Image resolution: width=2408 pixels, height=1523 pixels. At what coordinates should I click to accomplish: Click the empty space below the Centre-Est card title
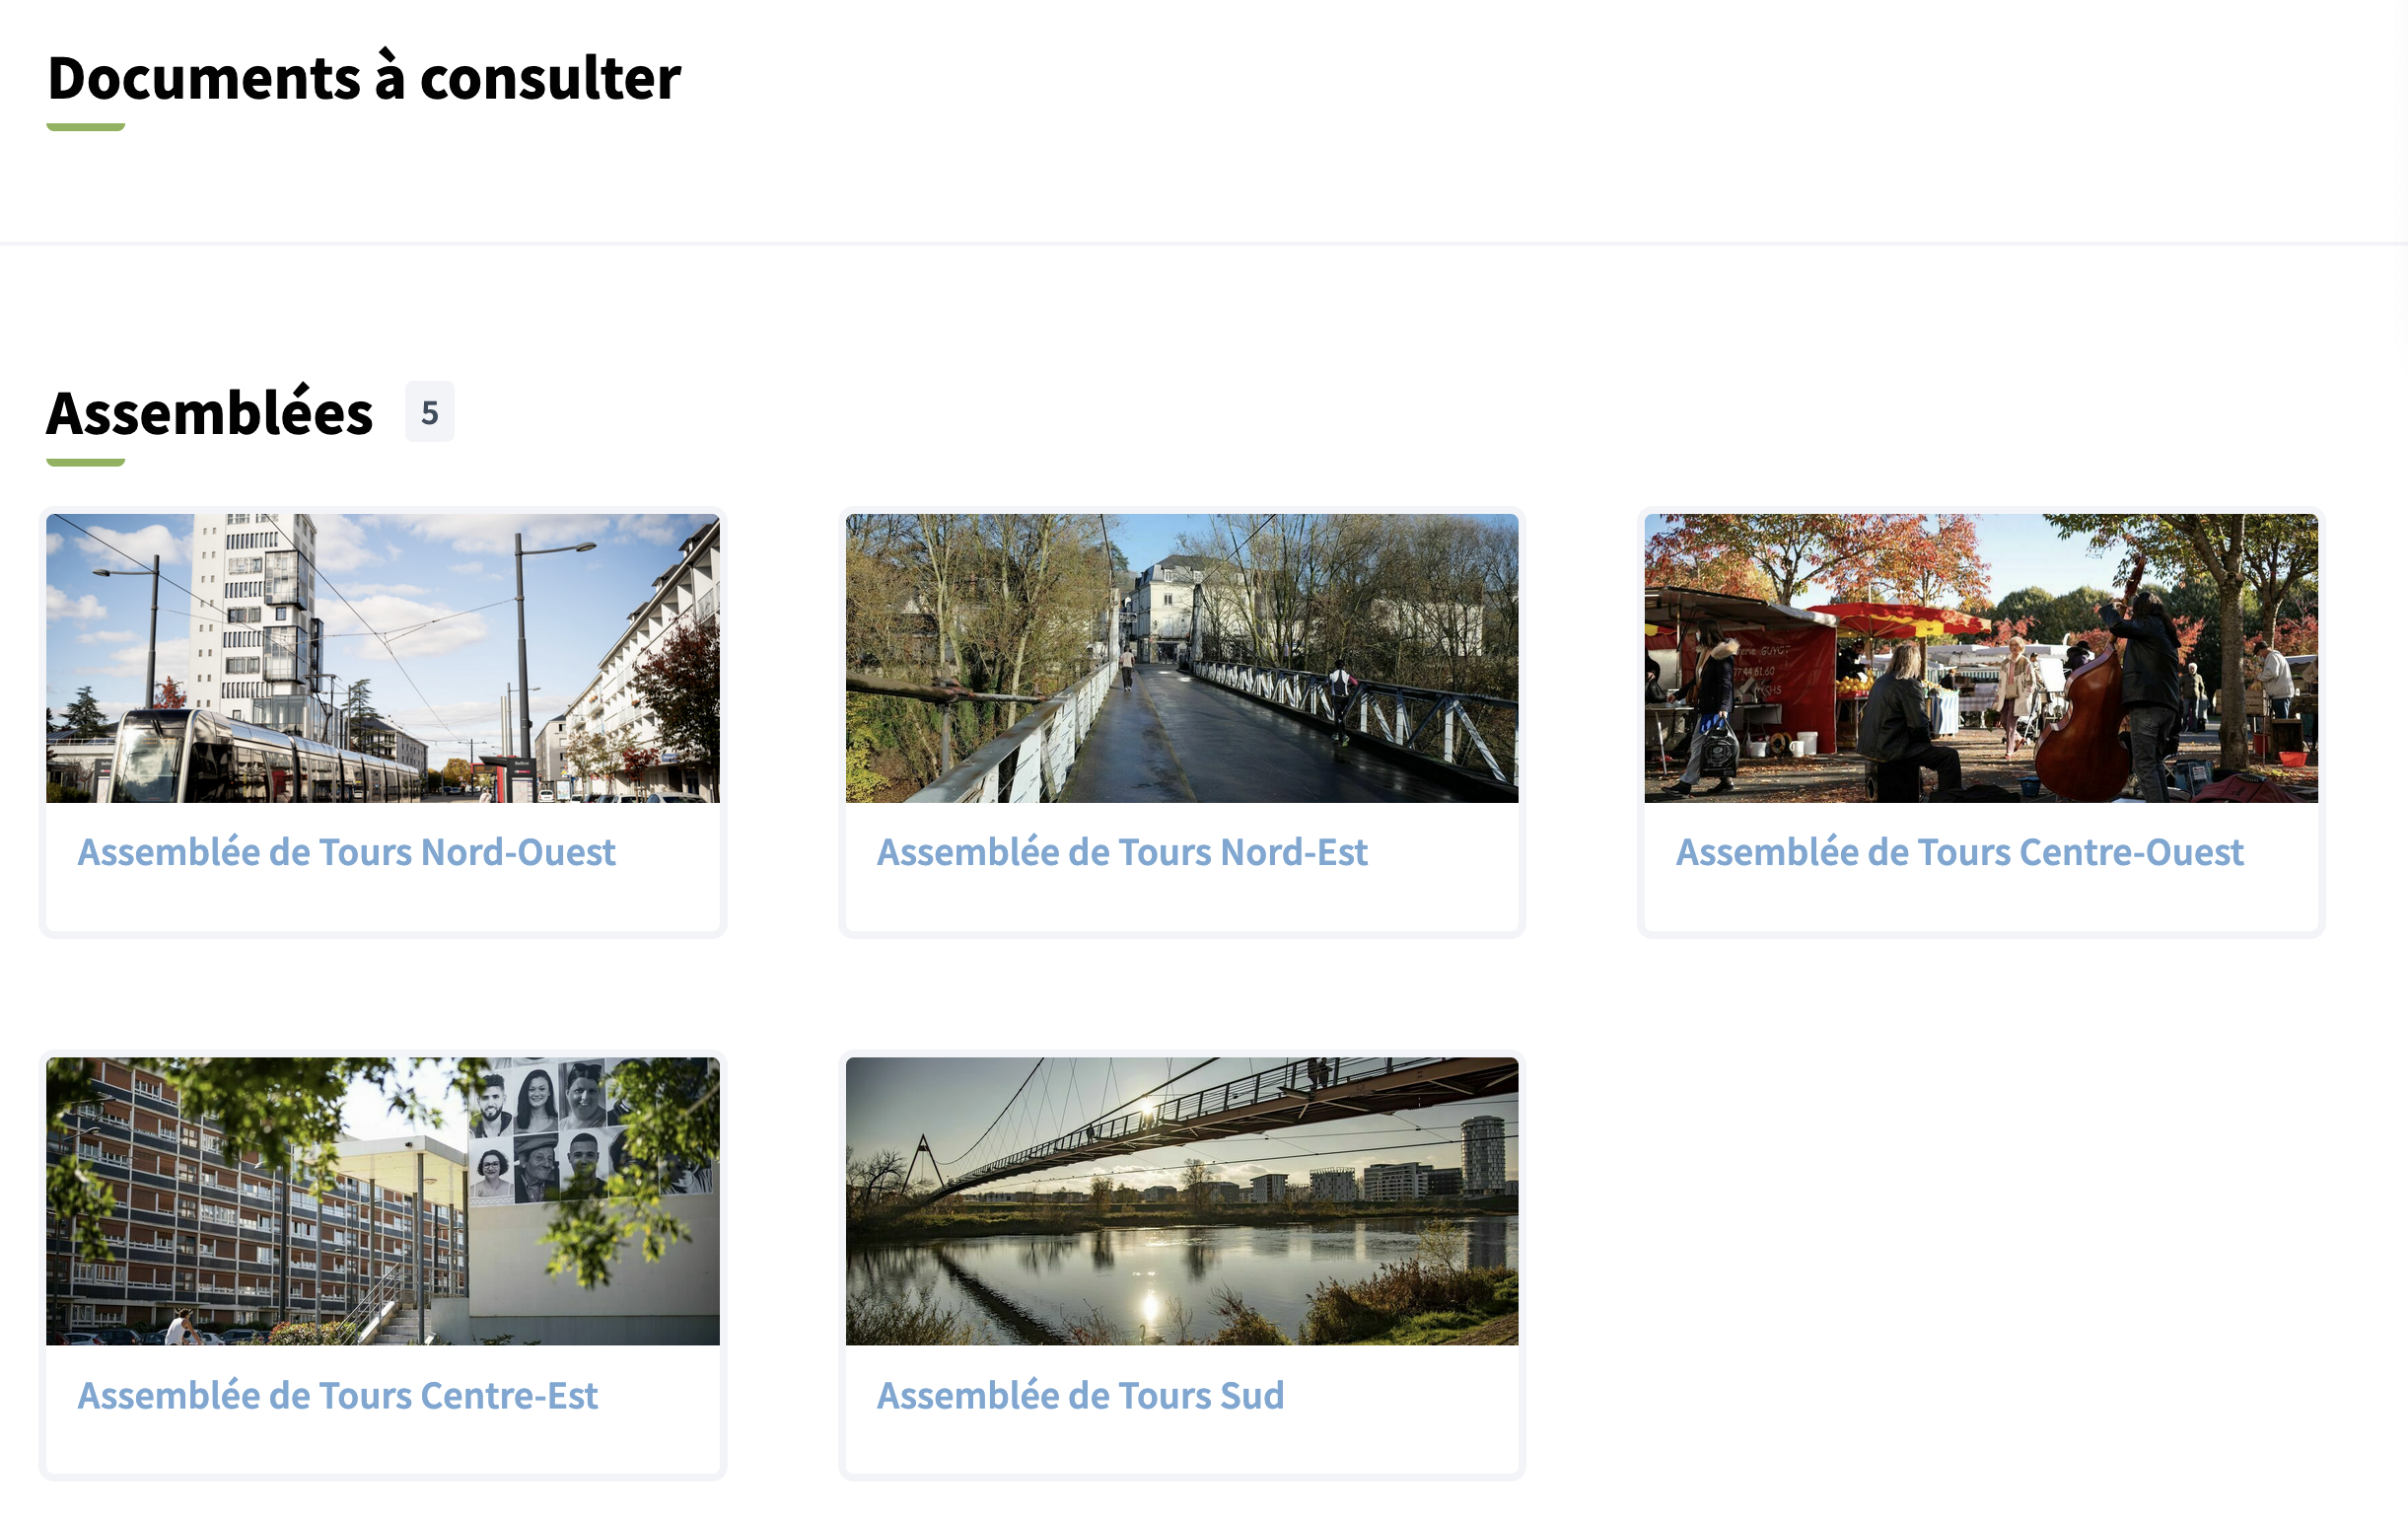pos(383,1446)
